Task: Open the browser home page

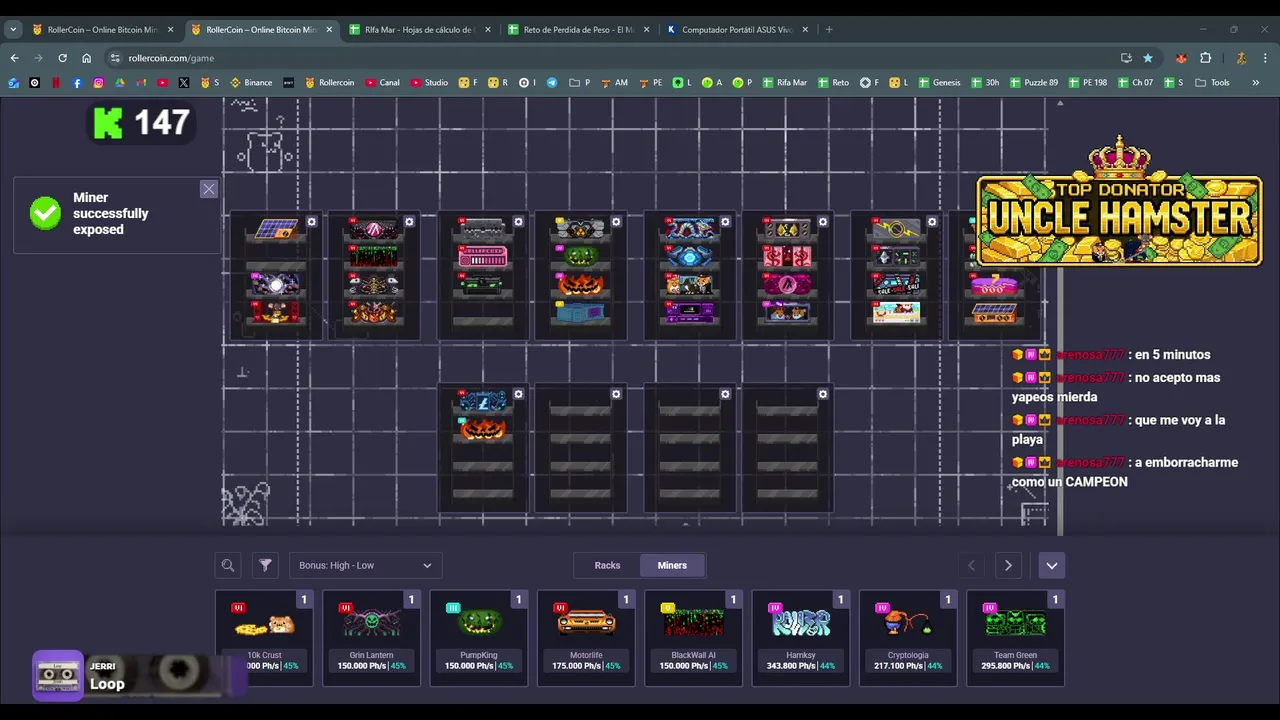Action: (86, 58)
